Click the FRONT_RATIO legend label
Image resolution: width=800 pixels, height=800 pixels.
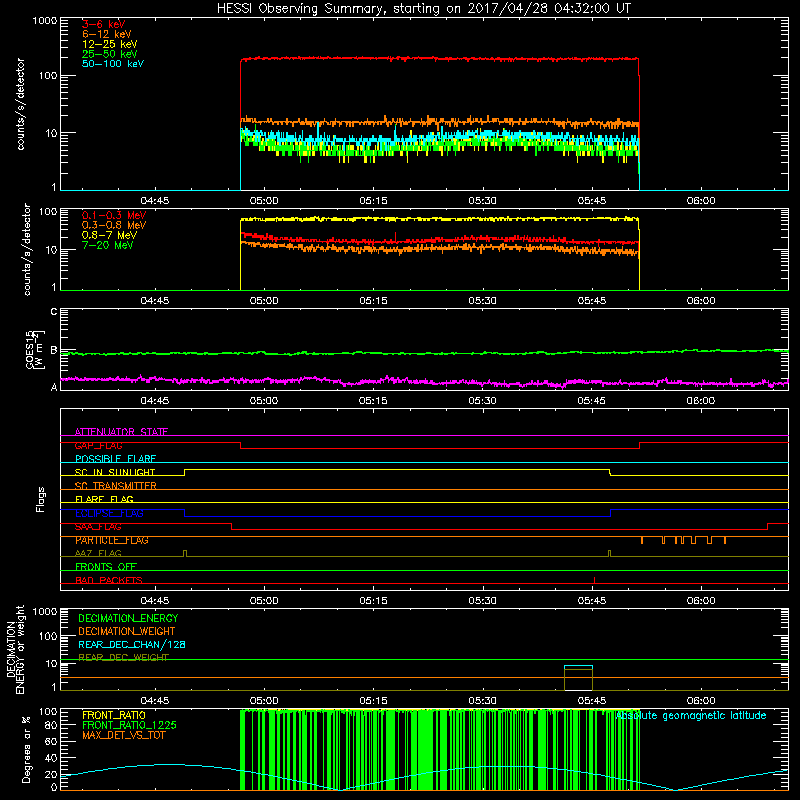(114, 715)
